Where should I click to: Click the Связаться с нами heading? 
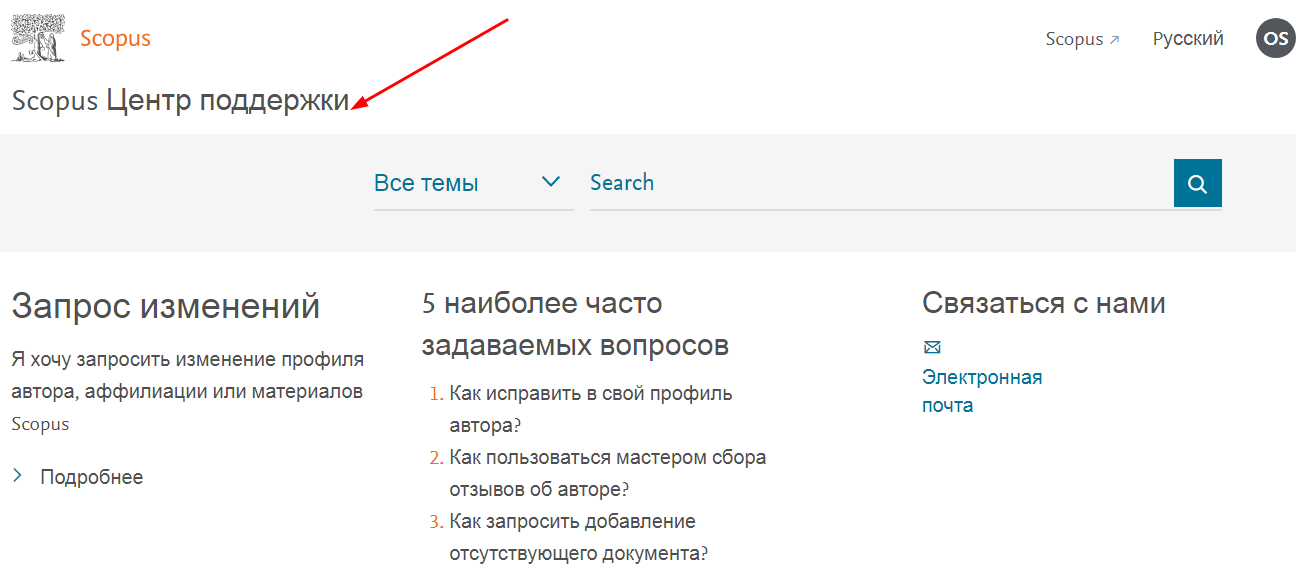click(x=1044, y=303)
